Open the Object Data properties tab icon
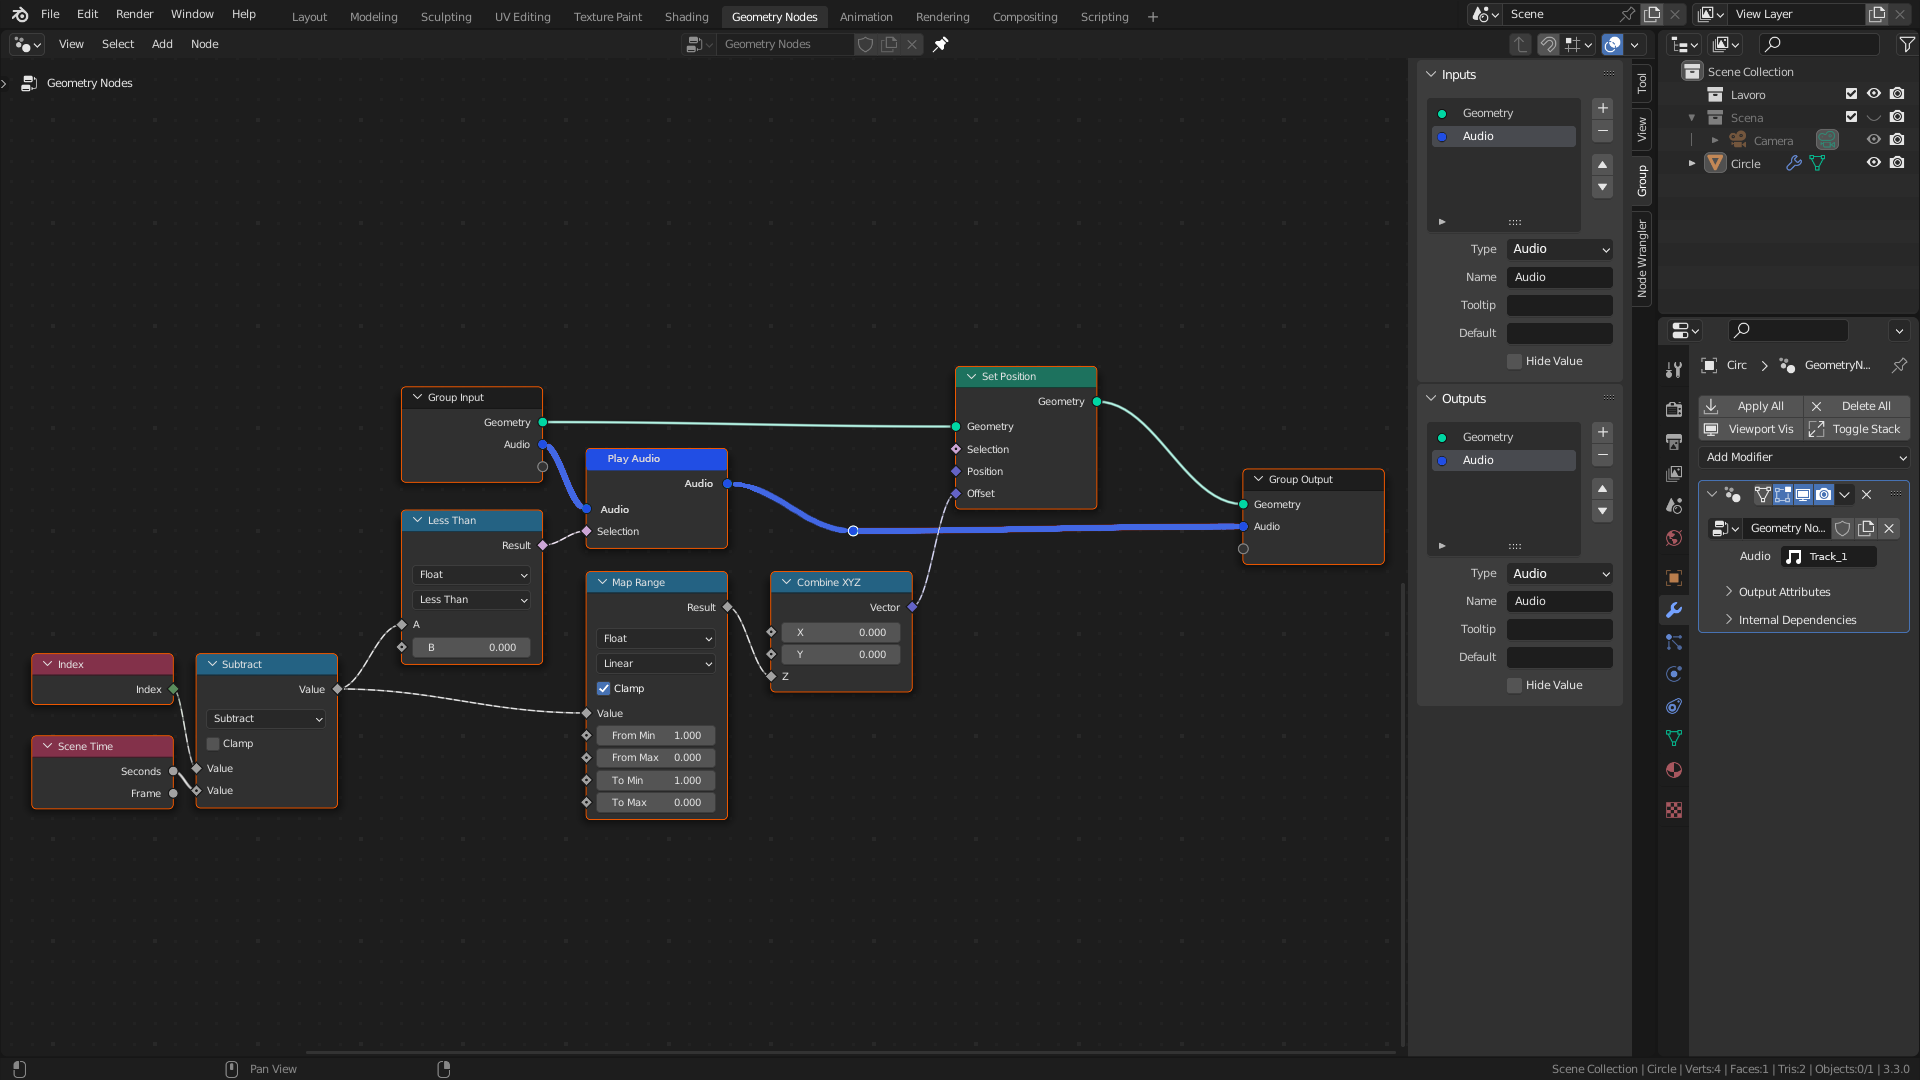Viewport: 1920px width, 1080px height. [1674, 737]
